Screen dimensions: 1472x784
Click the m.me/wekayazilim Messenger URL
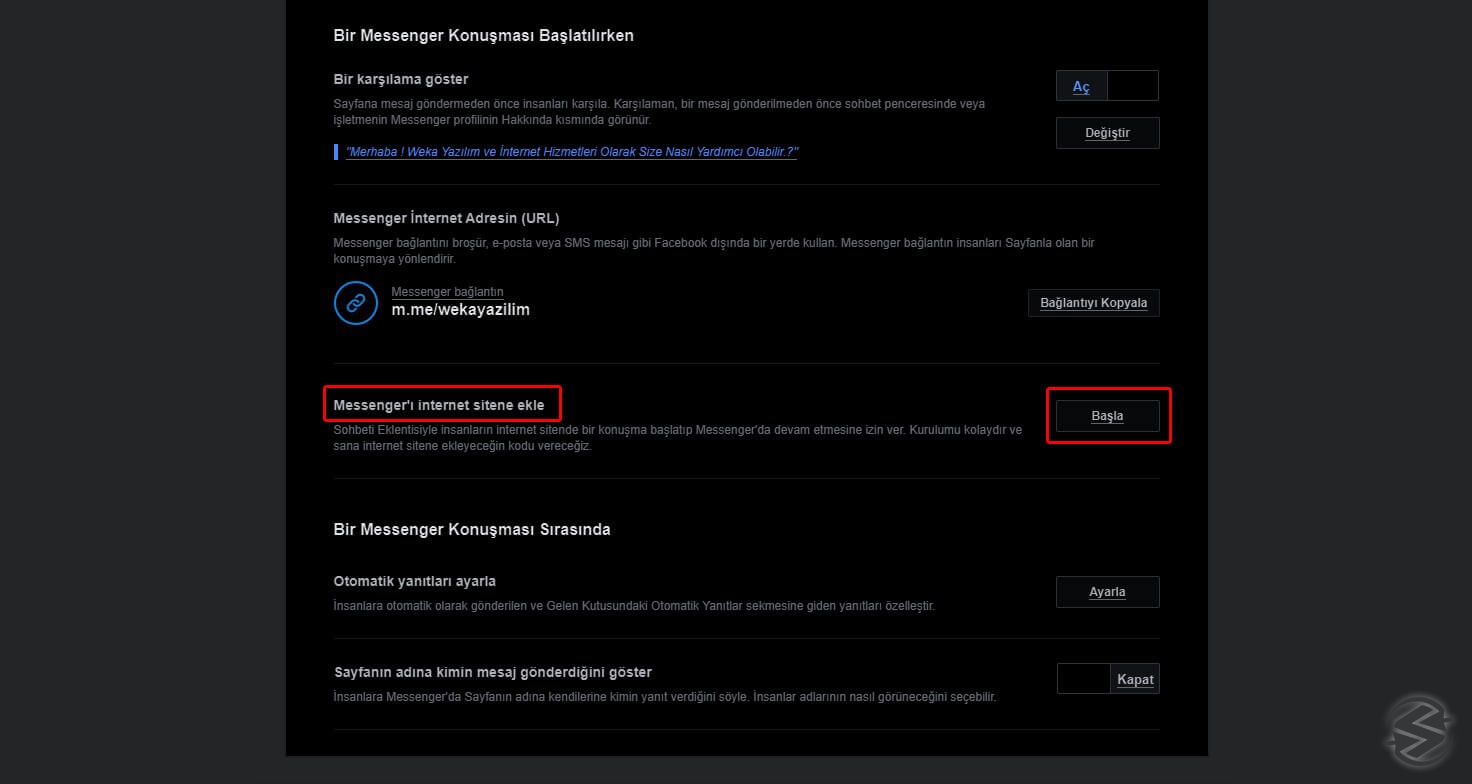461,309
